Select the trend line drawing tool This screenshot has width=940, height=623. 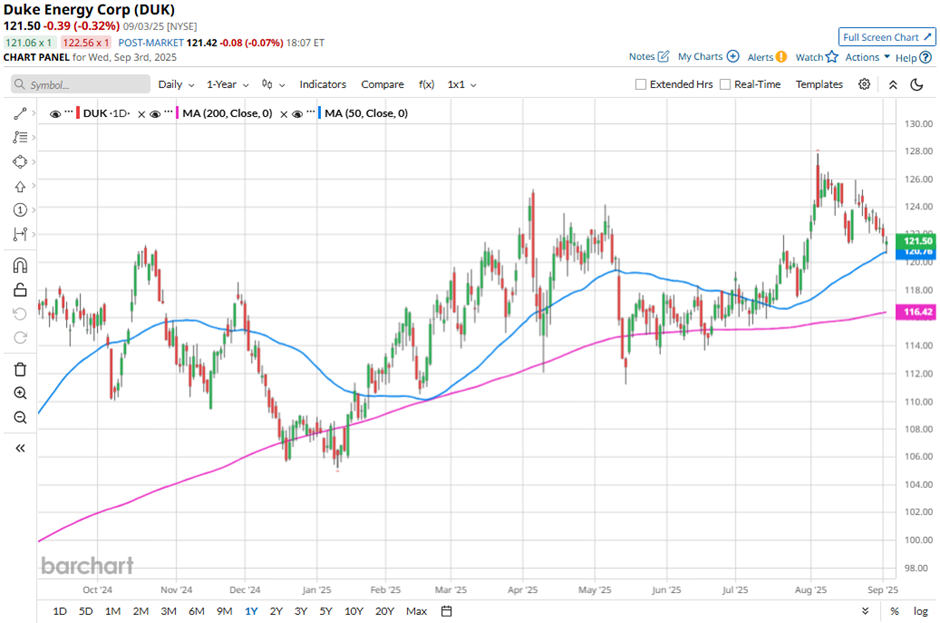[x=20, y=113]
